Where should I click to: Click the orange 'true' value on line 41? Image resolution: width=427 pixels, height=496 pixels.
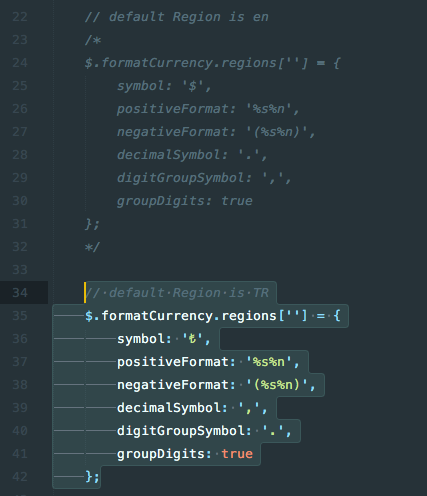click(237, 454)
